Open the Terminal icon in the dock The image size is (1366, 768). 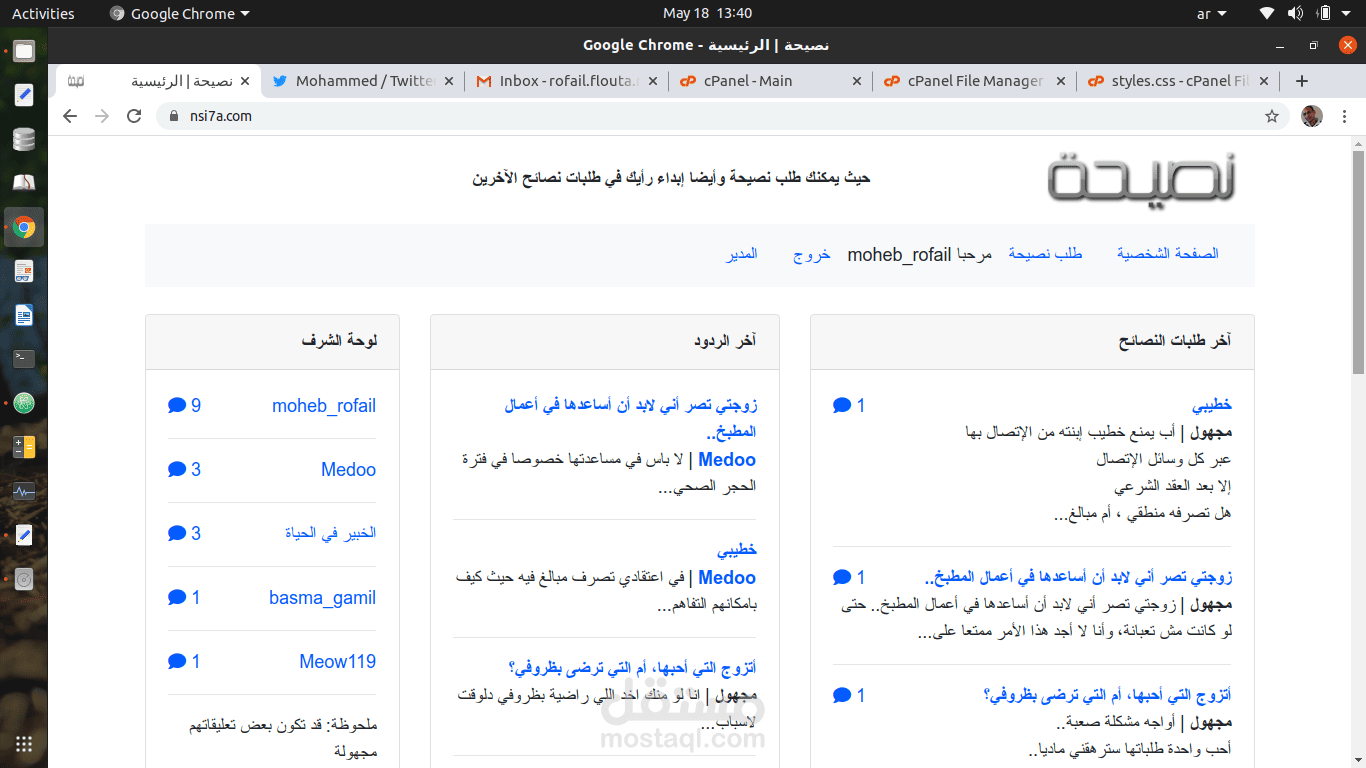coord(24,359)
